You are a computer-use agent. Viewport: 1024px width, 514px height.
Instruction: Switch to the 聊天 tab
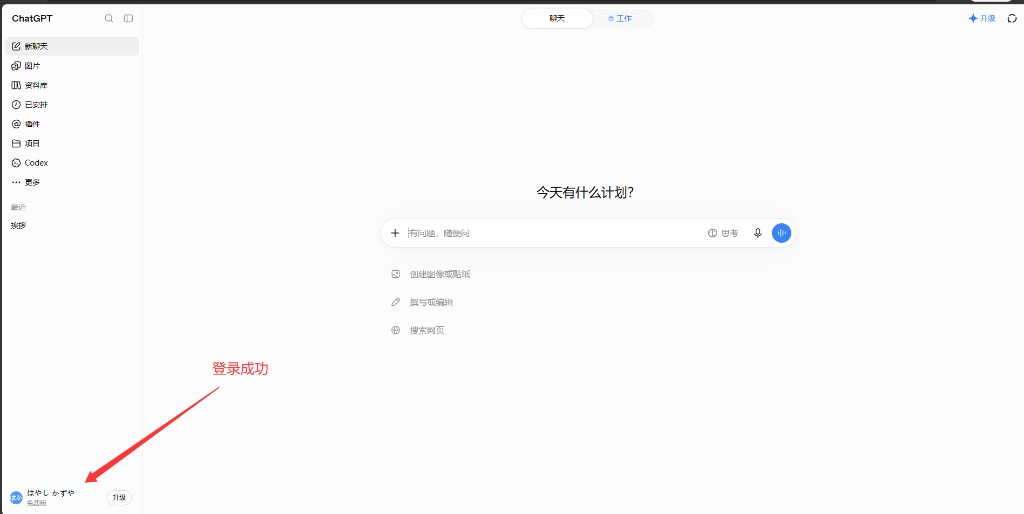(557, 18)
